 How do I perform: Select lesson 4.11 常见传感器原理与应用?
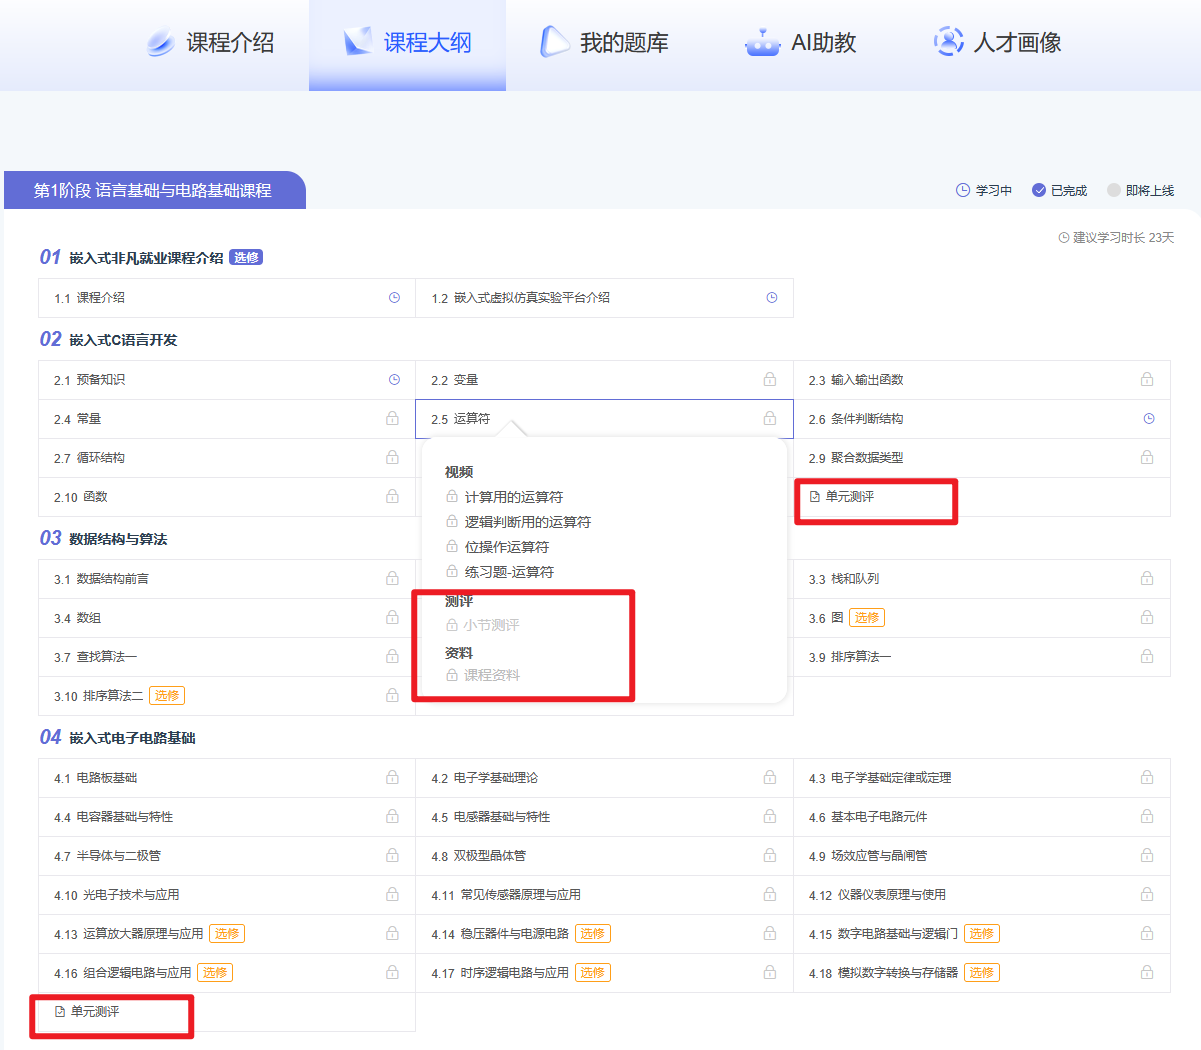click(x=604, y=895)
